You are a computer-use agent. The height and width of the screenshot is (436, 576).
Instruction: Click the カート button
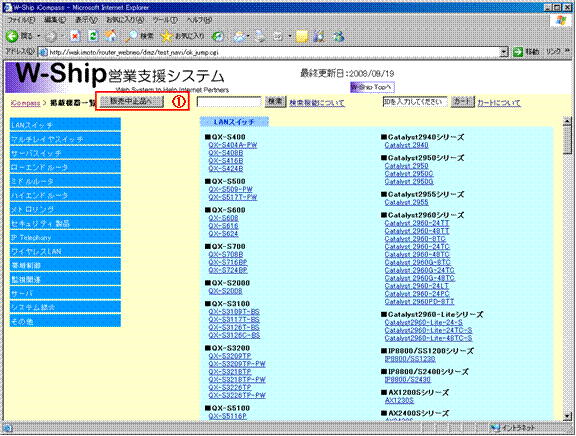pos(462,101)
